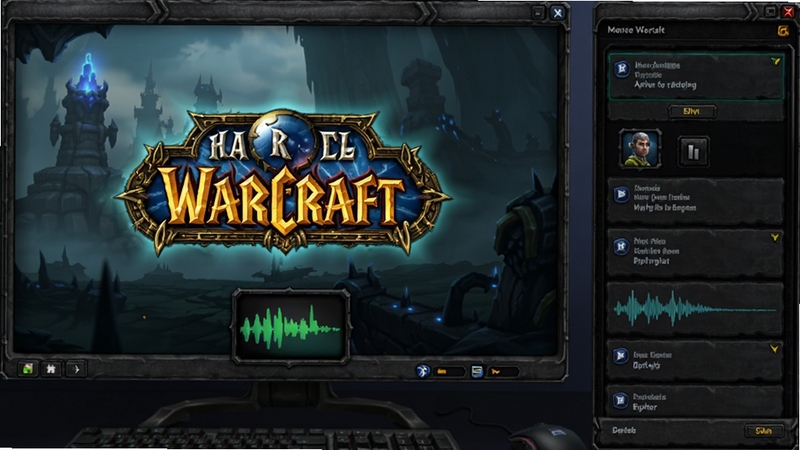Click the round blue running-figure icon

(422, 371)
